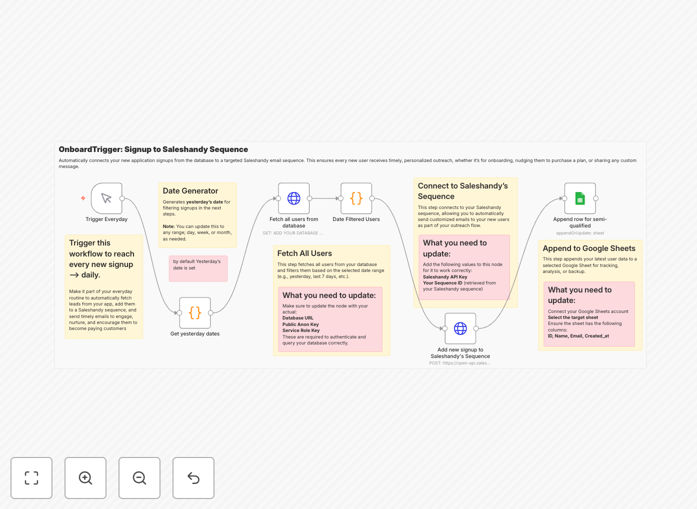Click the Get yesterday dates output connector
This screenshot has height=509, width=697.
coord(211,313)
